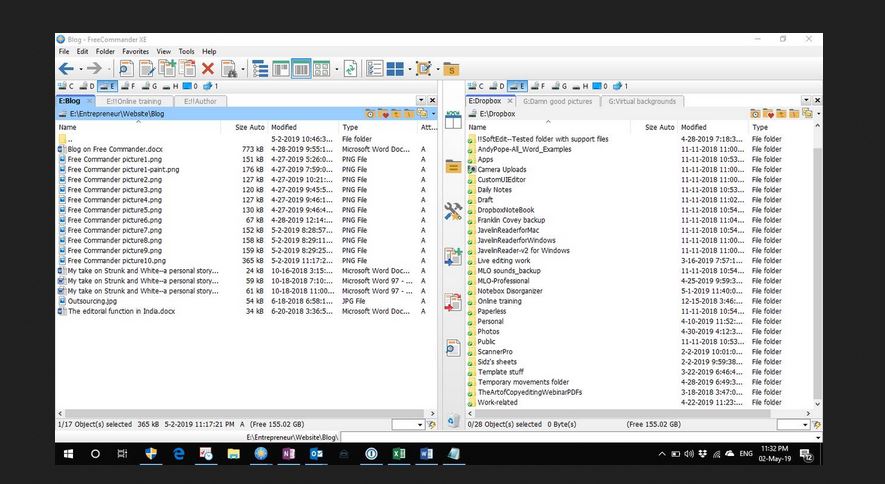
Task: Select drive H in the right panel
Action: [x=580, y=86]
